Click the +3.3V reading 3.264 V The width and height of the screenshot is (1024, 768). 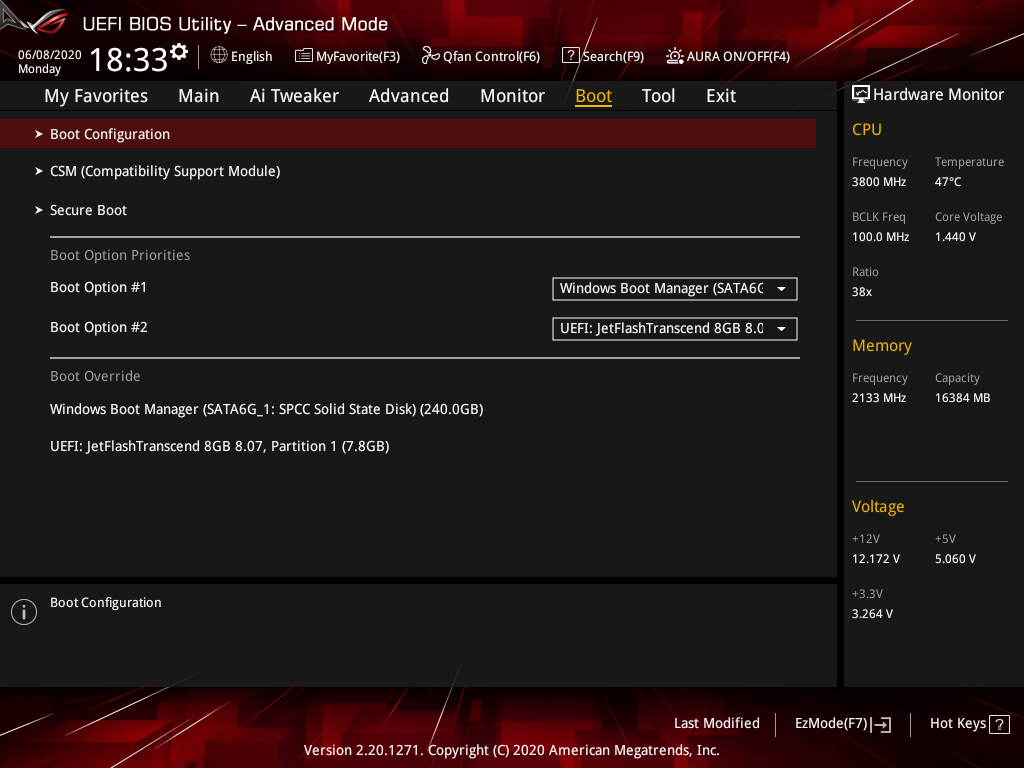tap(872, 614)
